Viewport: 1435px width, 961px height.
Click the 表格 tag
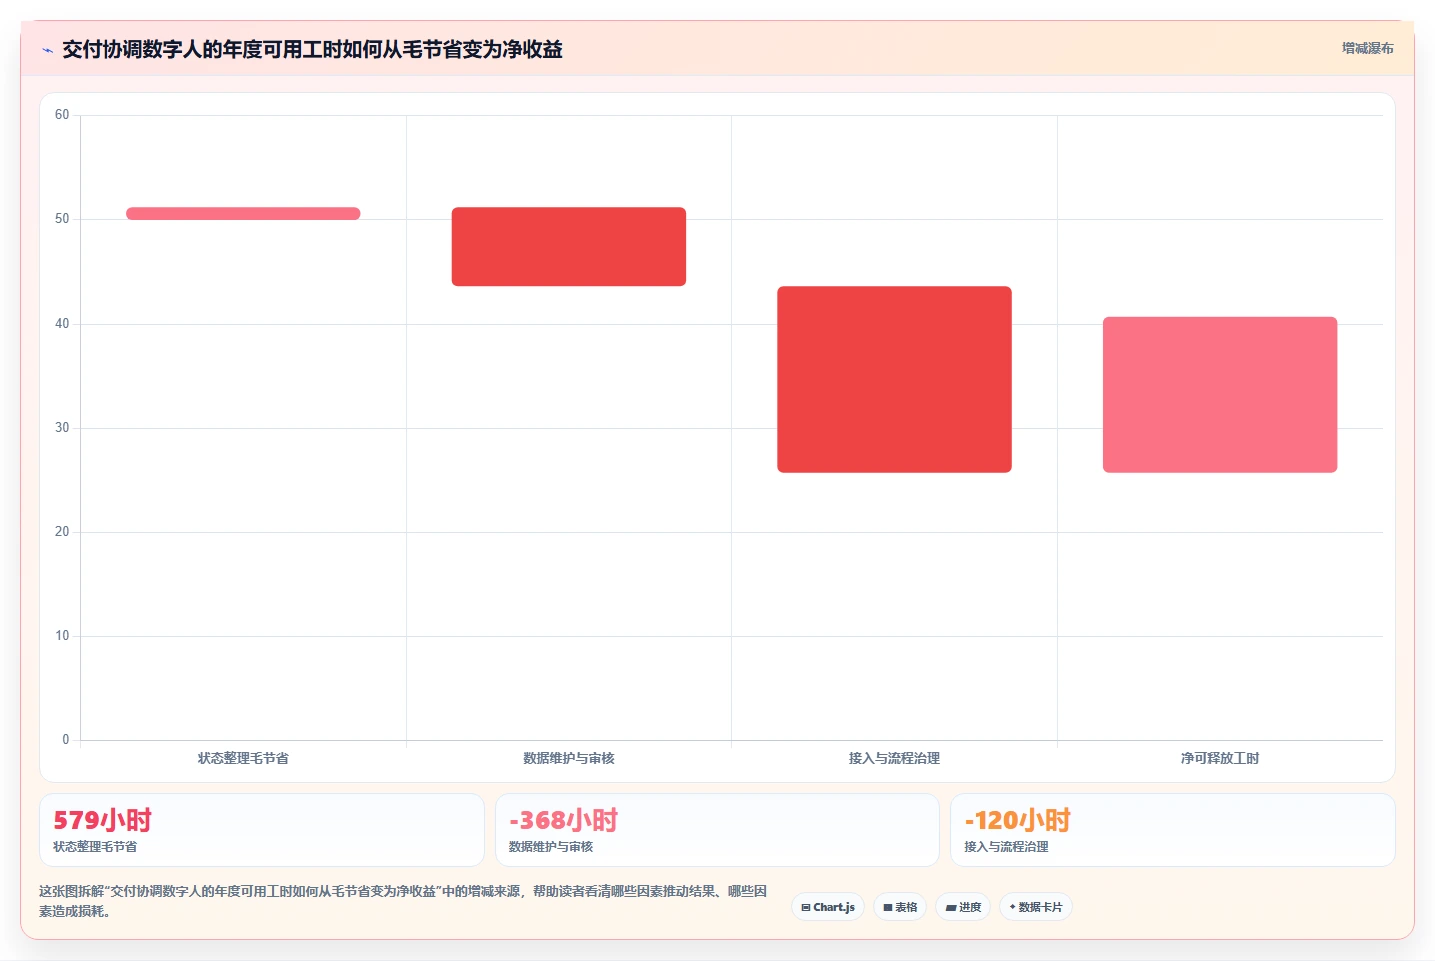900,907
